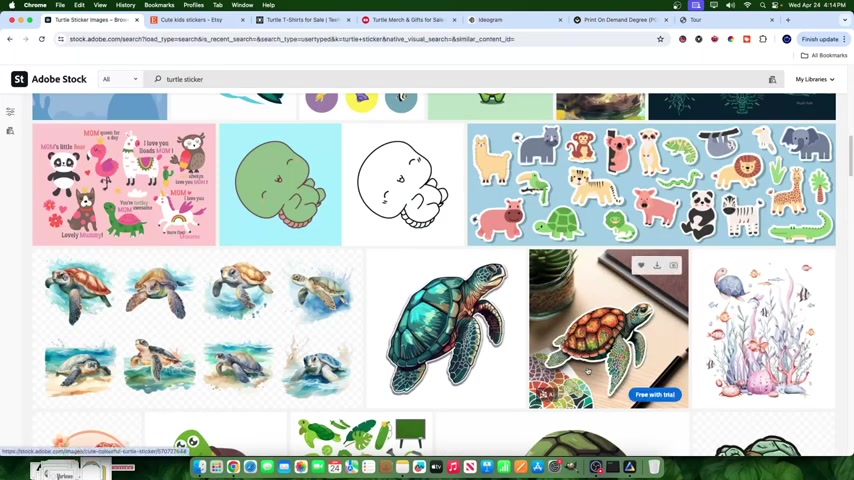Screen dimensions: 854x480
Task: Open Messages from the dock
Action: click(267, 466)
